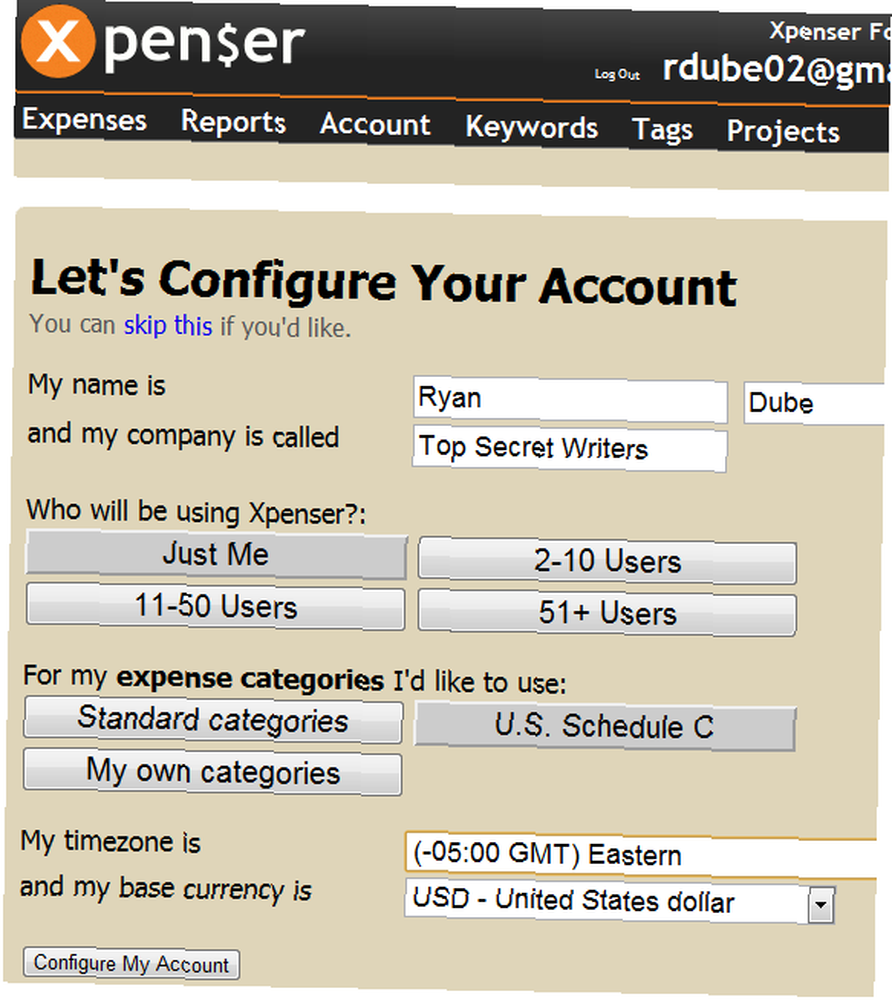Click the Log Out link
This screenshot has width=892, height=1000.
(x=617, y=75)
